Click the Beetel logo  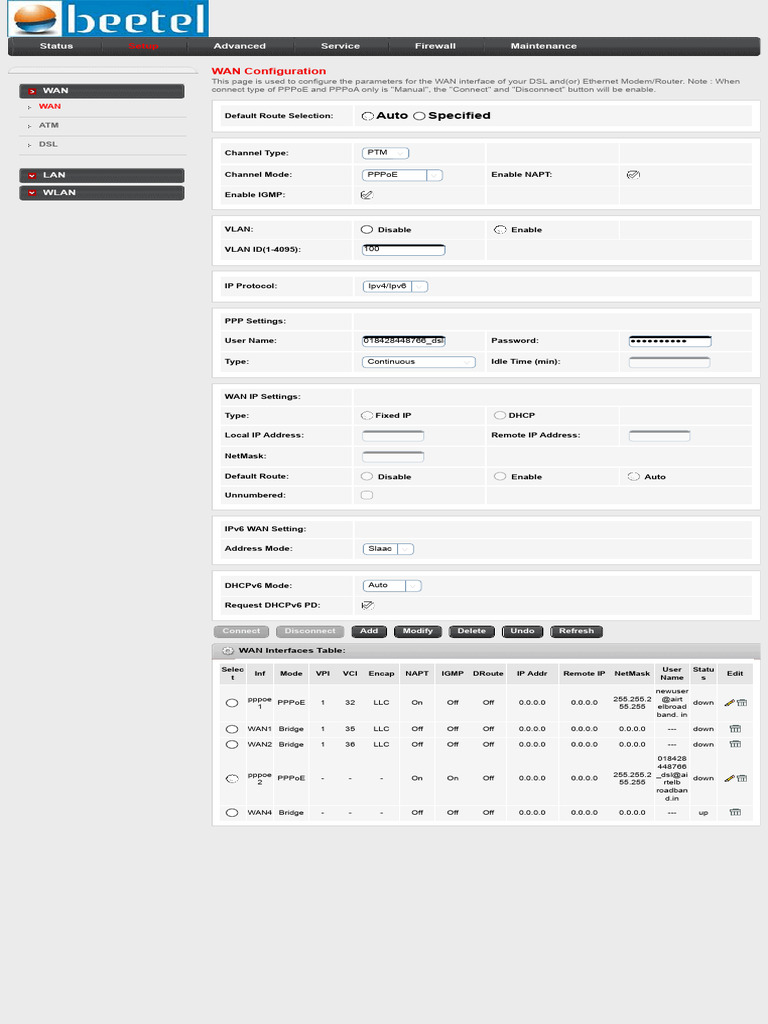[x=108, y=18]
